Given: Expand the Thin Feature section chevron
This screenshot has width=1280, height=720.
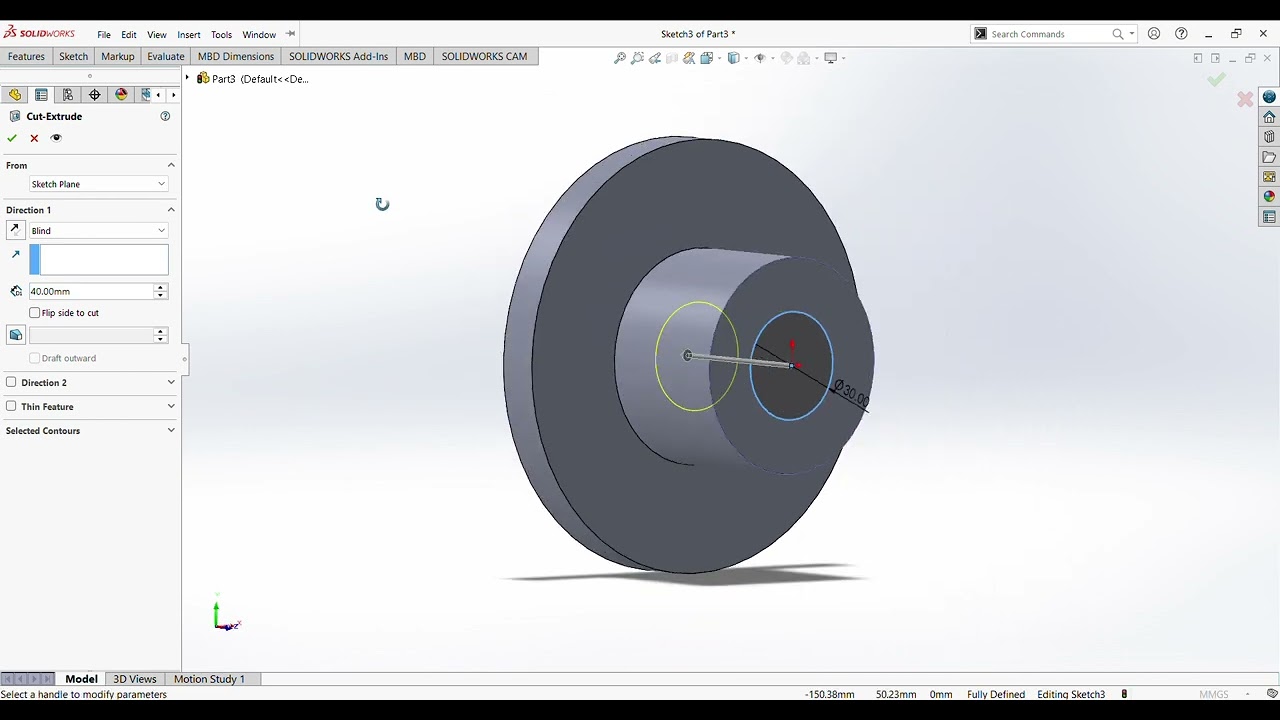Looking at the screenshot, I should [x=171, y=406].
